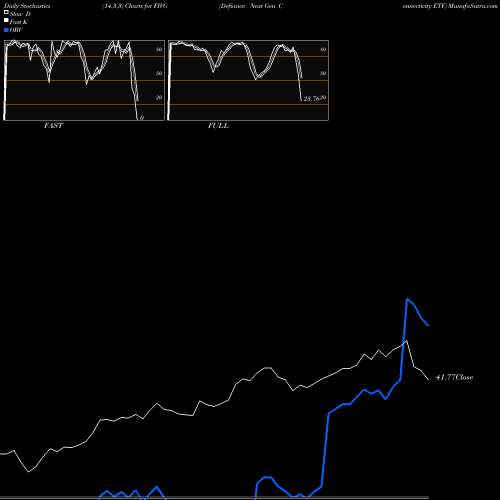
Task: Click the 20 level label in FAST chart
Action: (x=159, y=97)
